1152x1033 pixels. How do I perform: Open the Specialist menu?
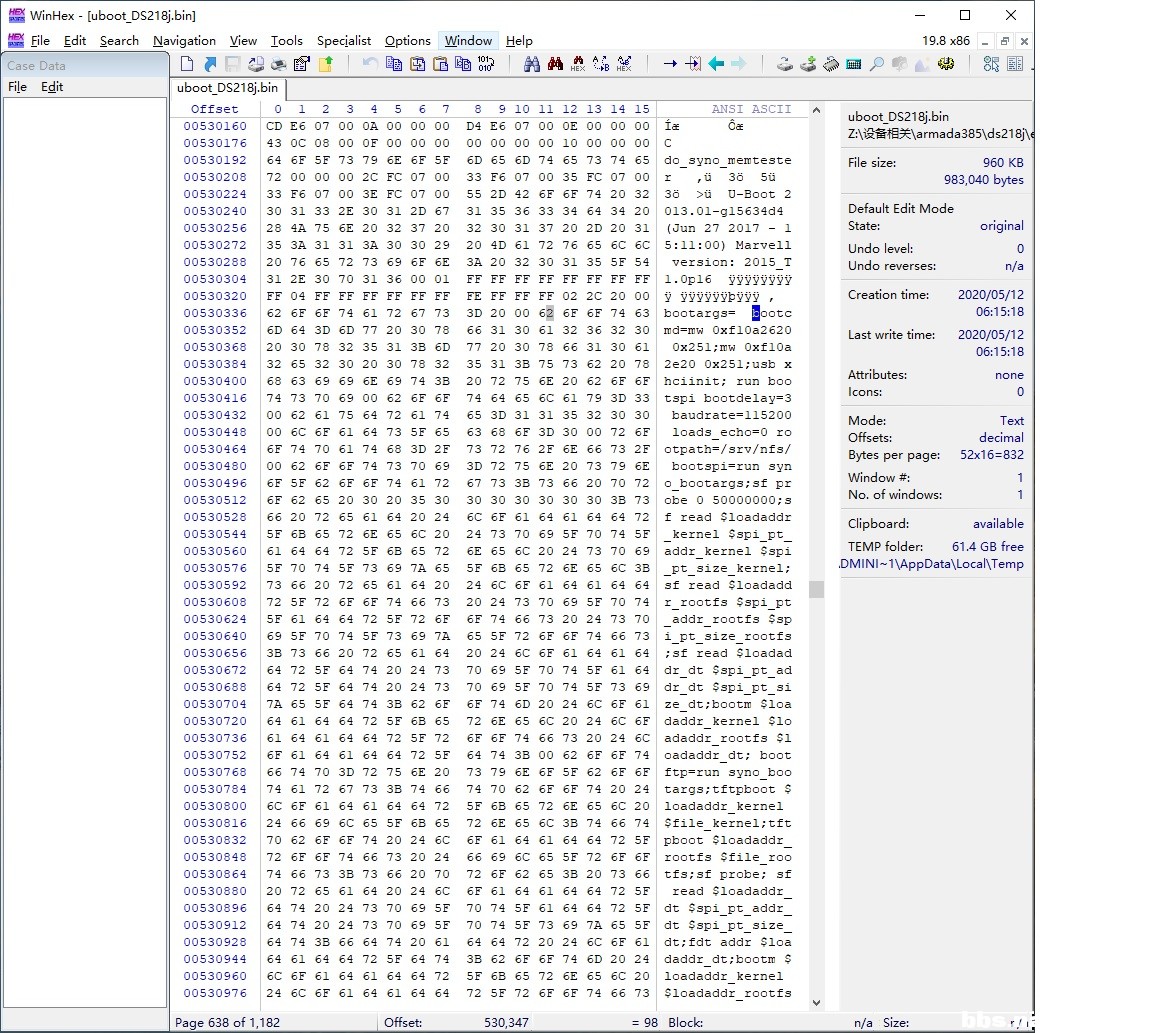pyautogui.click(x=344, y=41)
